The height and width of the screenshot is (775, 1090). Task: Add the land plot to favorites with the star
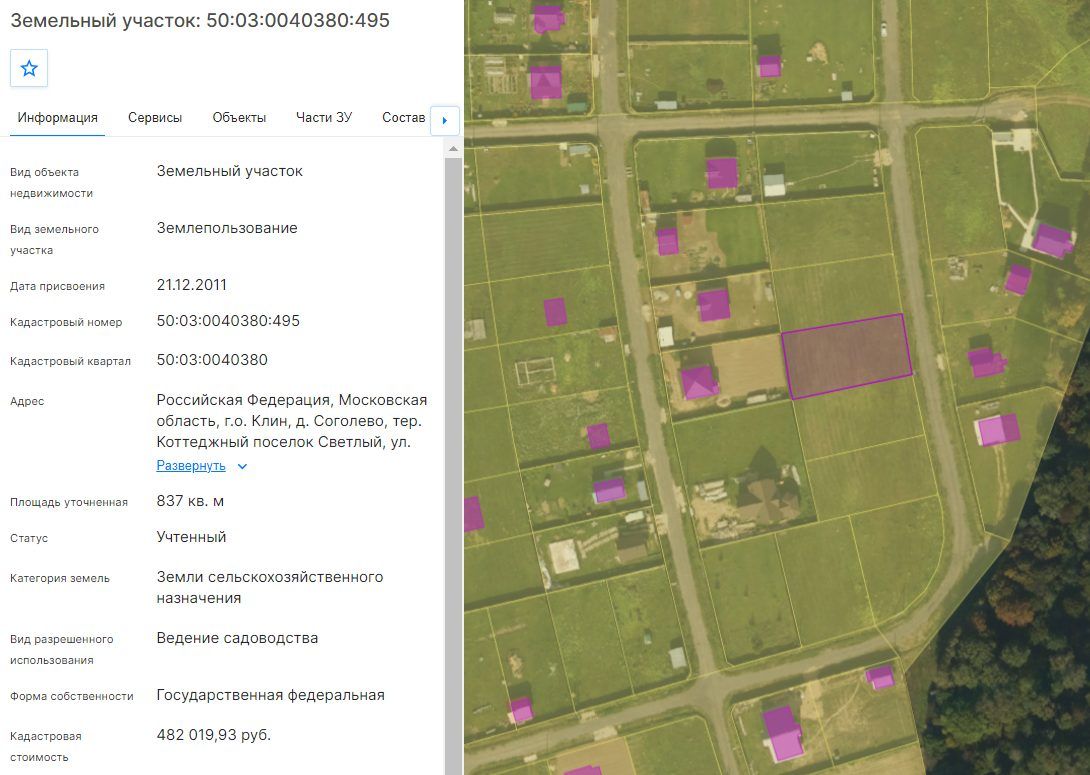point(29,68)
